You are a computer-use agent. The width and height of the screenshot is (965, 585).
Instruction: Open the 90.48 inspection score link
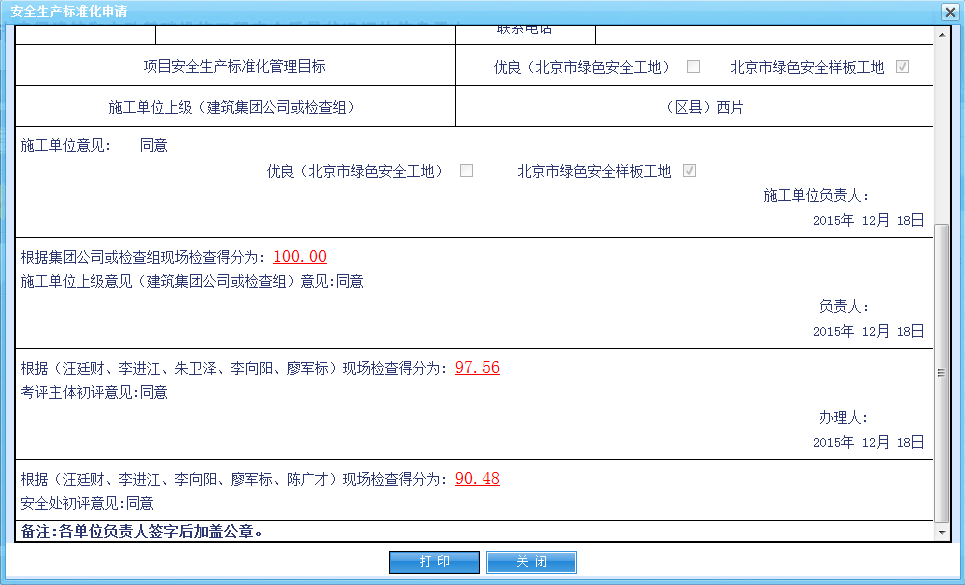click(477, 479)
